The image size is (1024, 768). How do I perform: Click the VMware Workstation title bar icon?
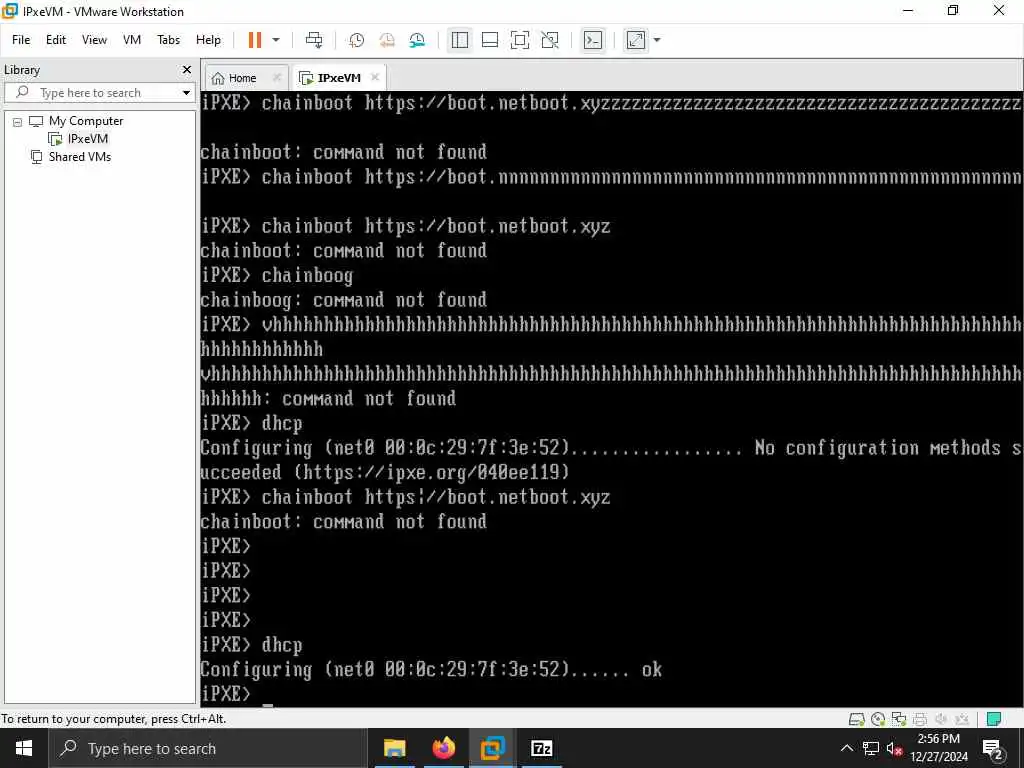[10, 11]
